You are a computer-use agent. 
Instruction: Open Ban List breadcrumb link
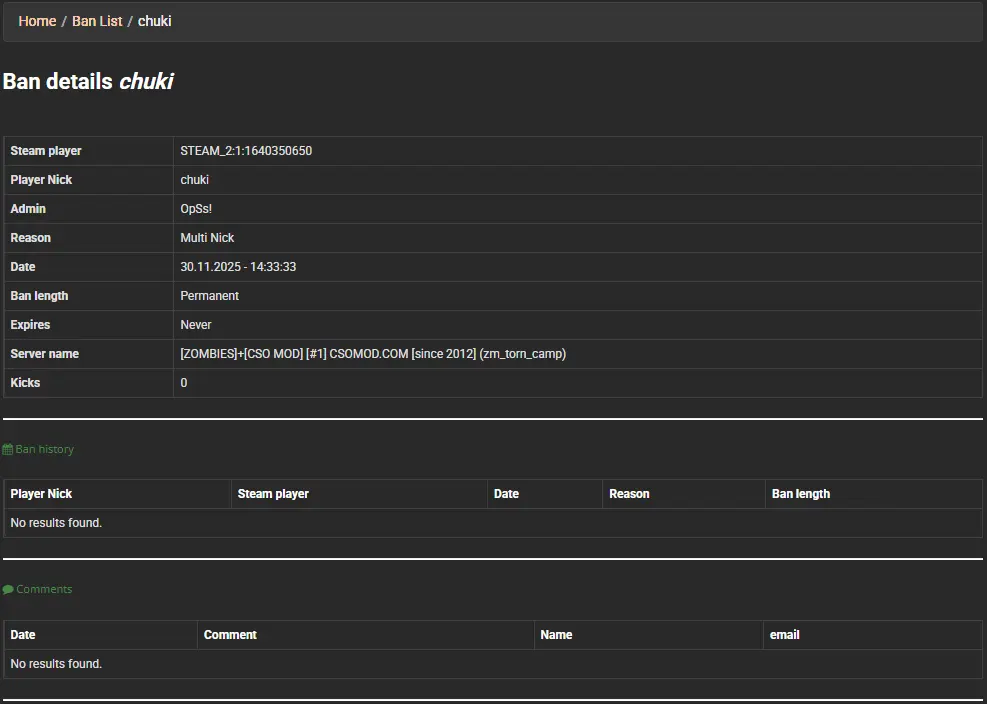click(x=97, y=21)
